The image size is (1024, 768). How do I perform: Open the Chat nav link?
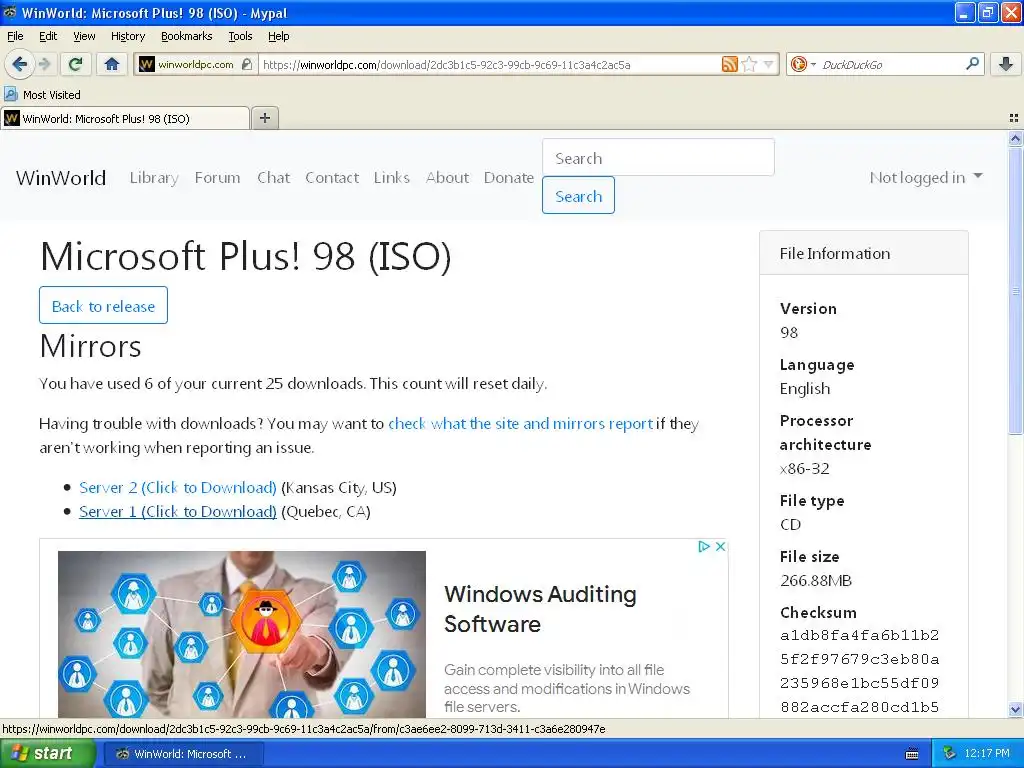(x=273, y=178)
